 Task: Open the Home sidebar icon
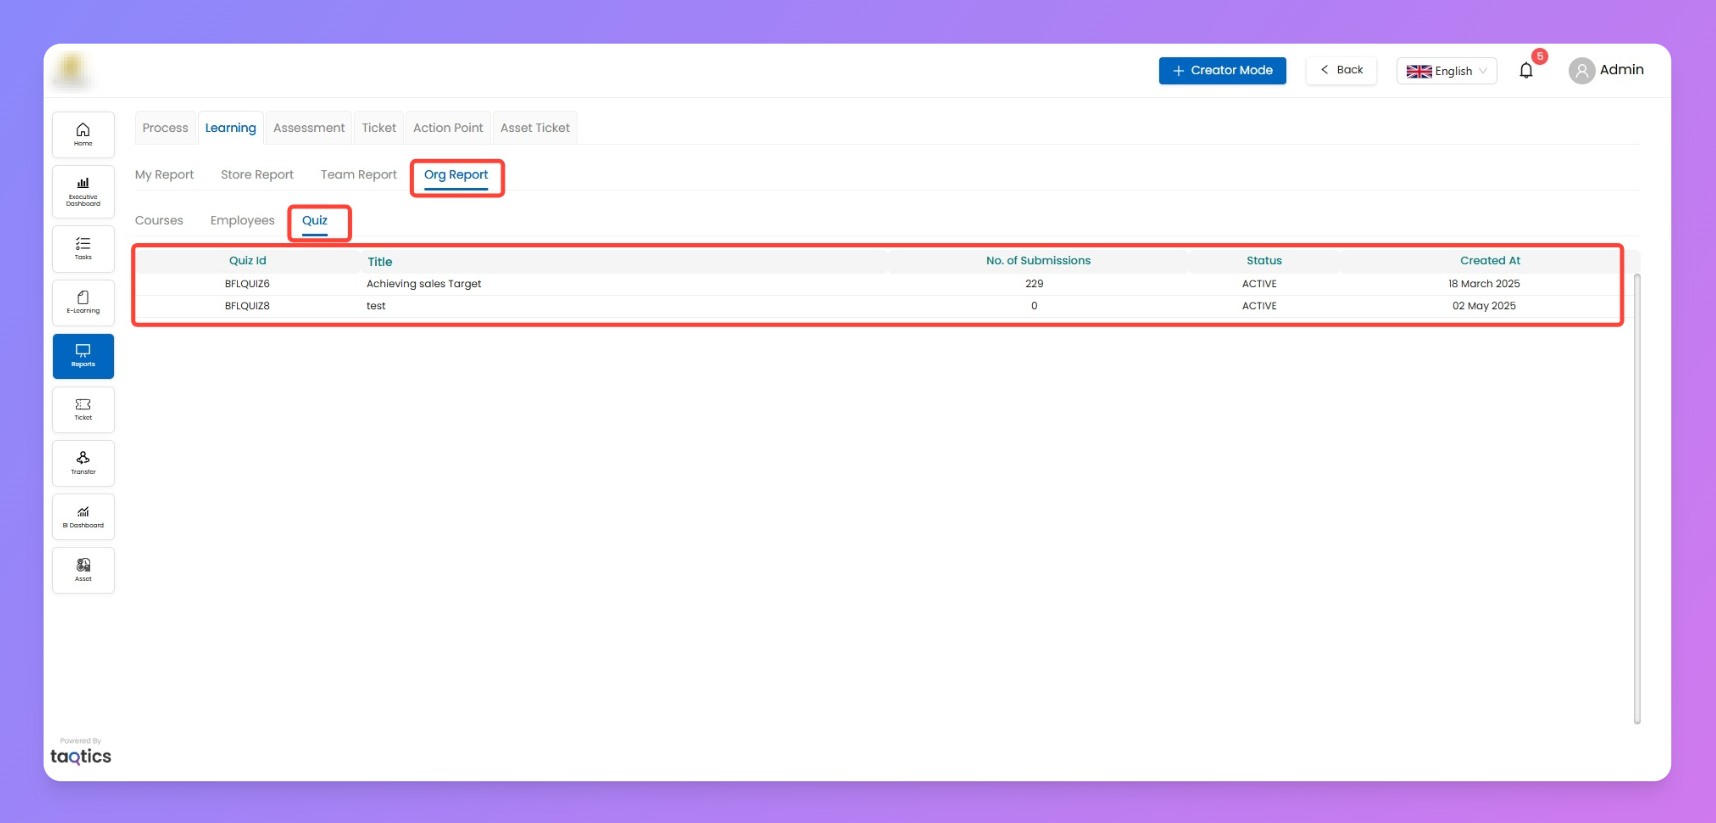click(83, 134)
